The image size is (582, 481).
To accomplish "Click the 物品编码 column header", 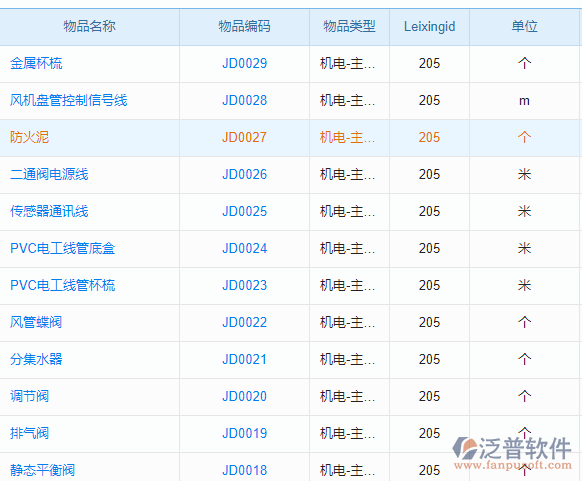I will click(x=244, y=26).
